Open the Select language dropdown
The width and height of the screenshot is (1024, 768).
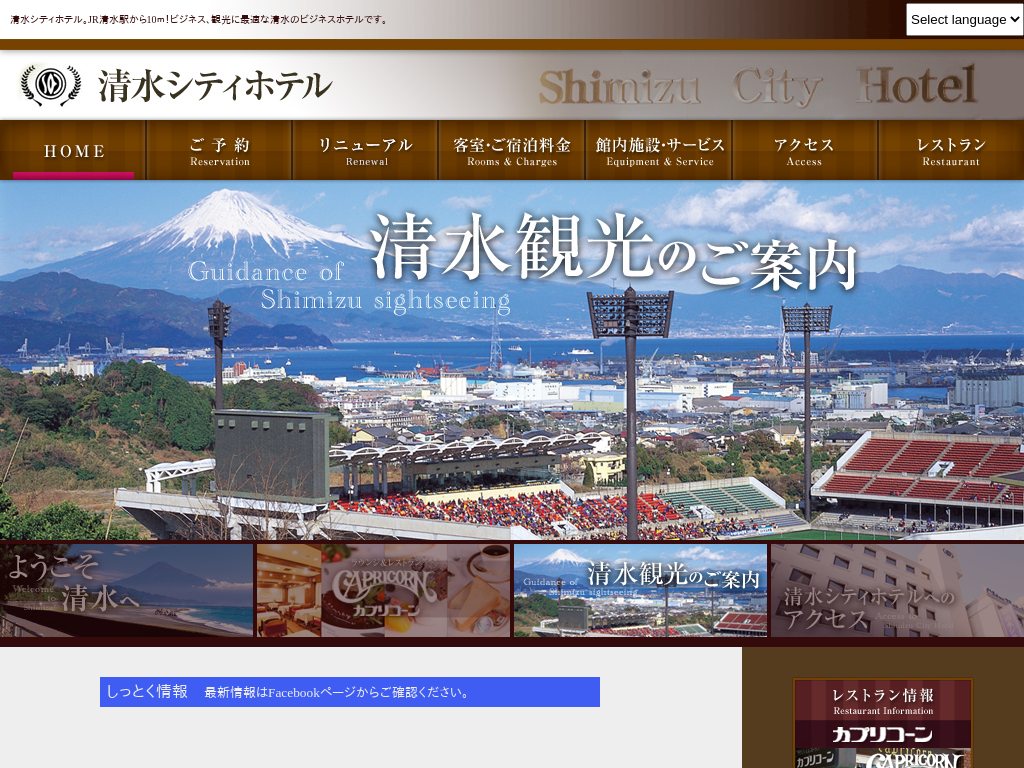(964, 19)
